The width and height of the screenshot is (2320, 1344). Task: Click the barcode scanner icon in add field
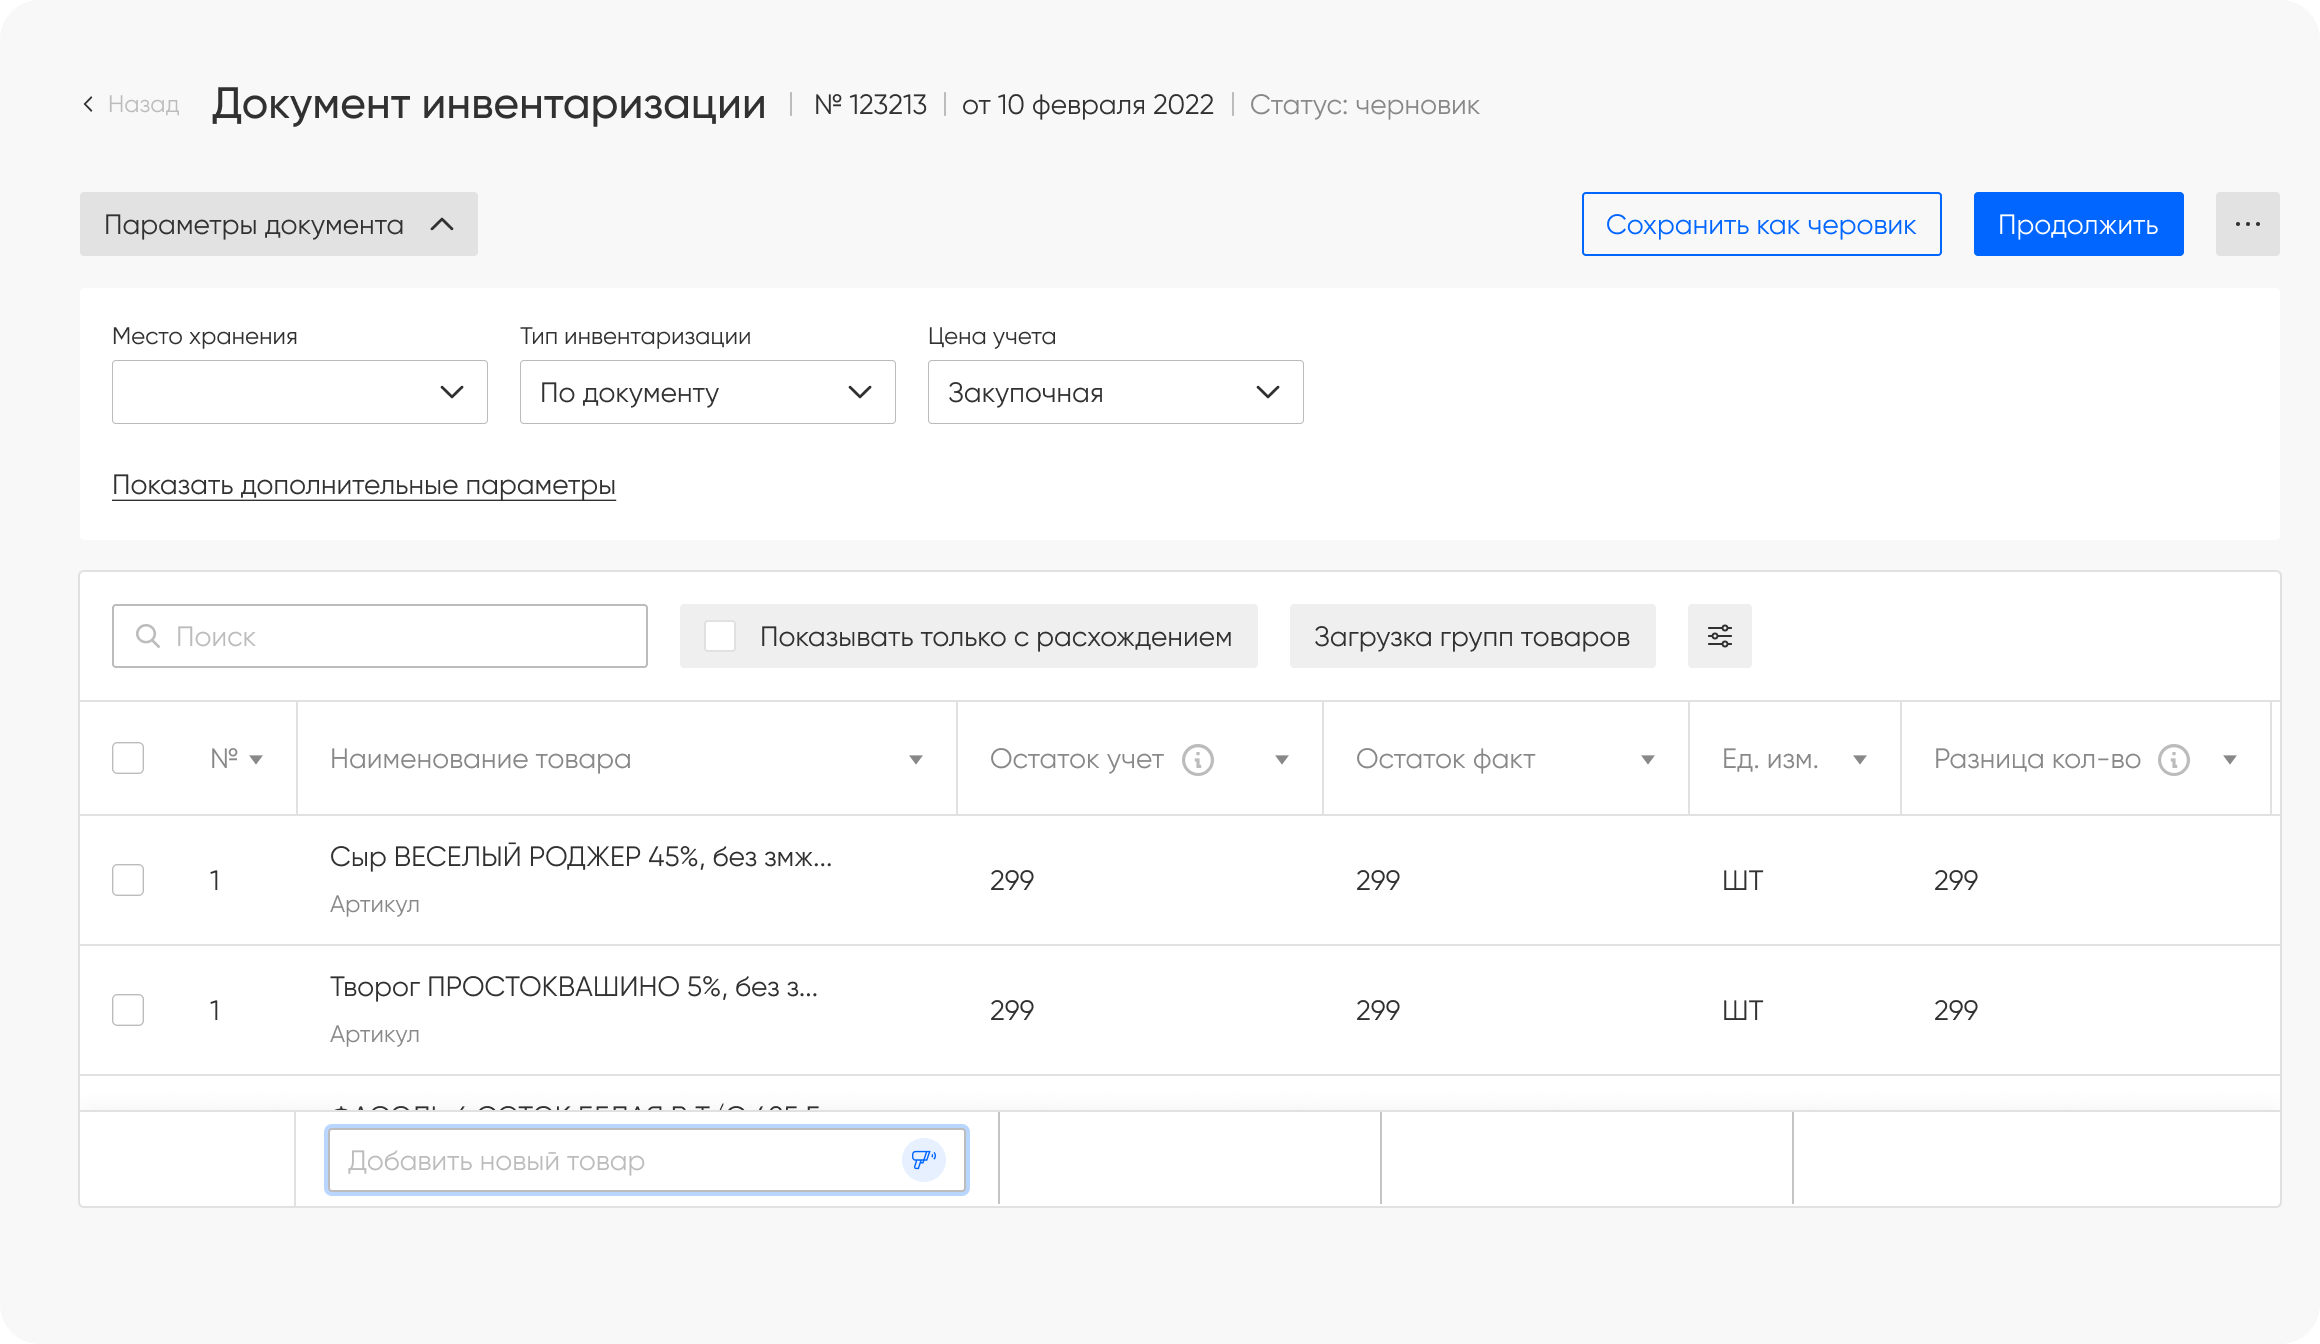coord(924,1160)
